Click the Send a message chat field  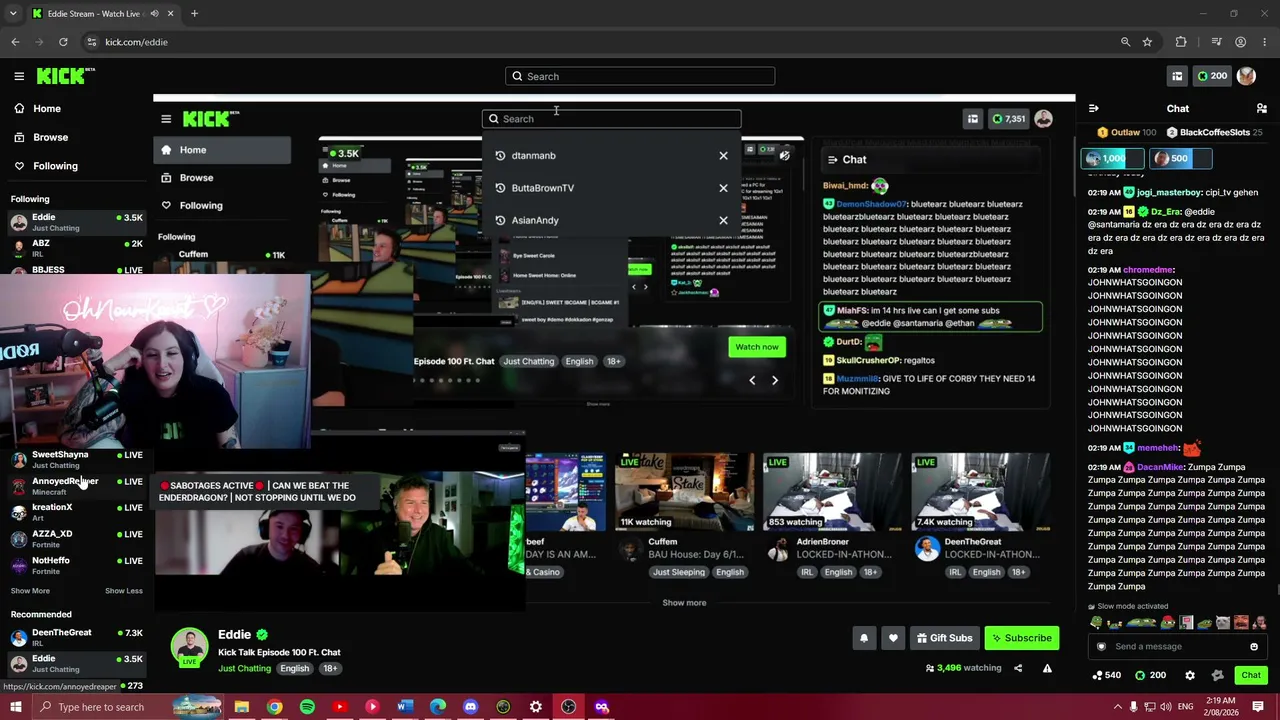click(1178, 646)
